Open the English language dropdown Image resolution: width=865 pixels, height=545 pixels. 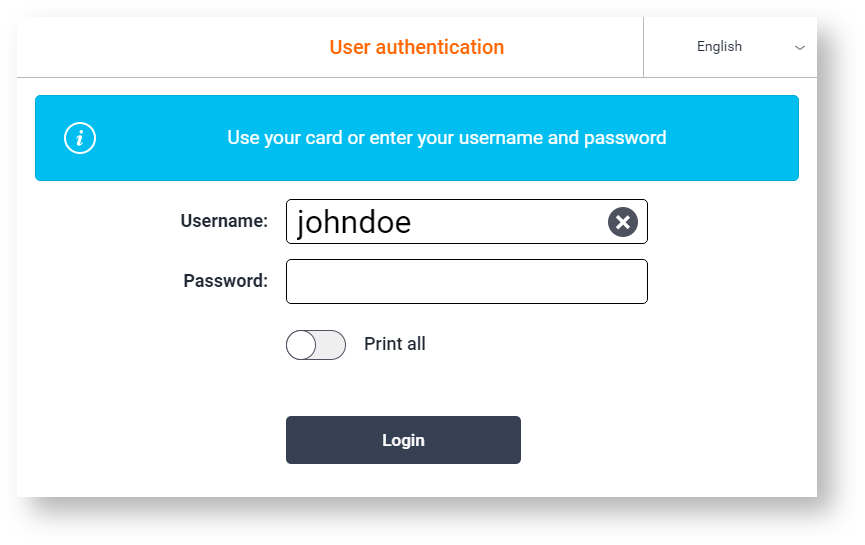pyautogui.click(x=730, y=47)
